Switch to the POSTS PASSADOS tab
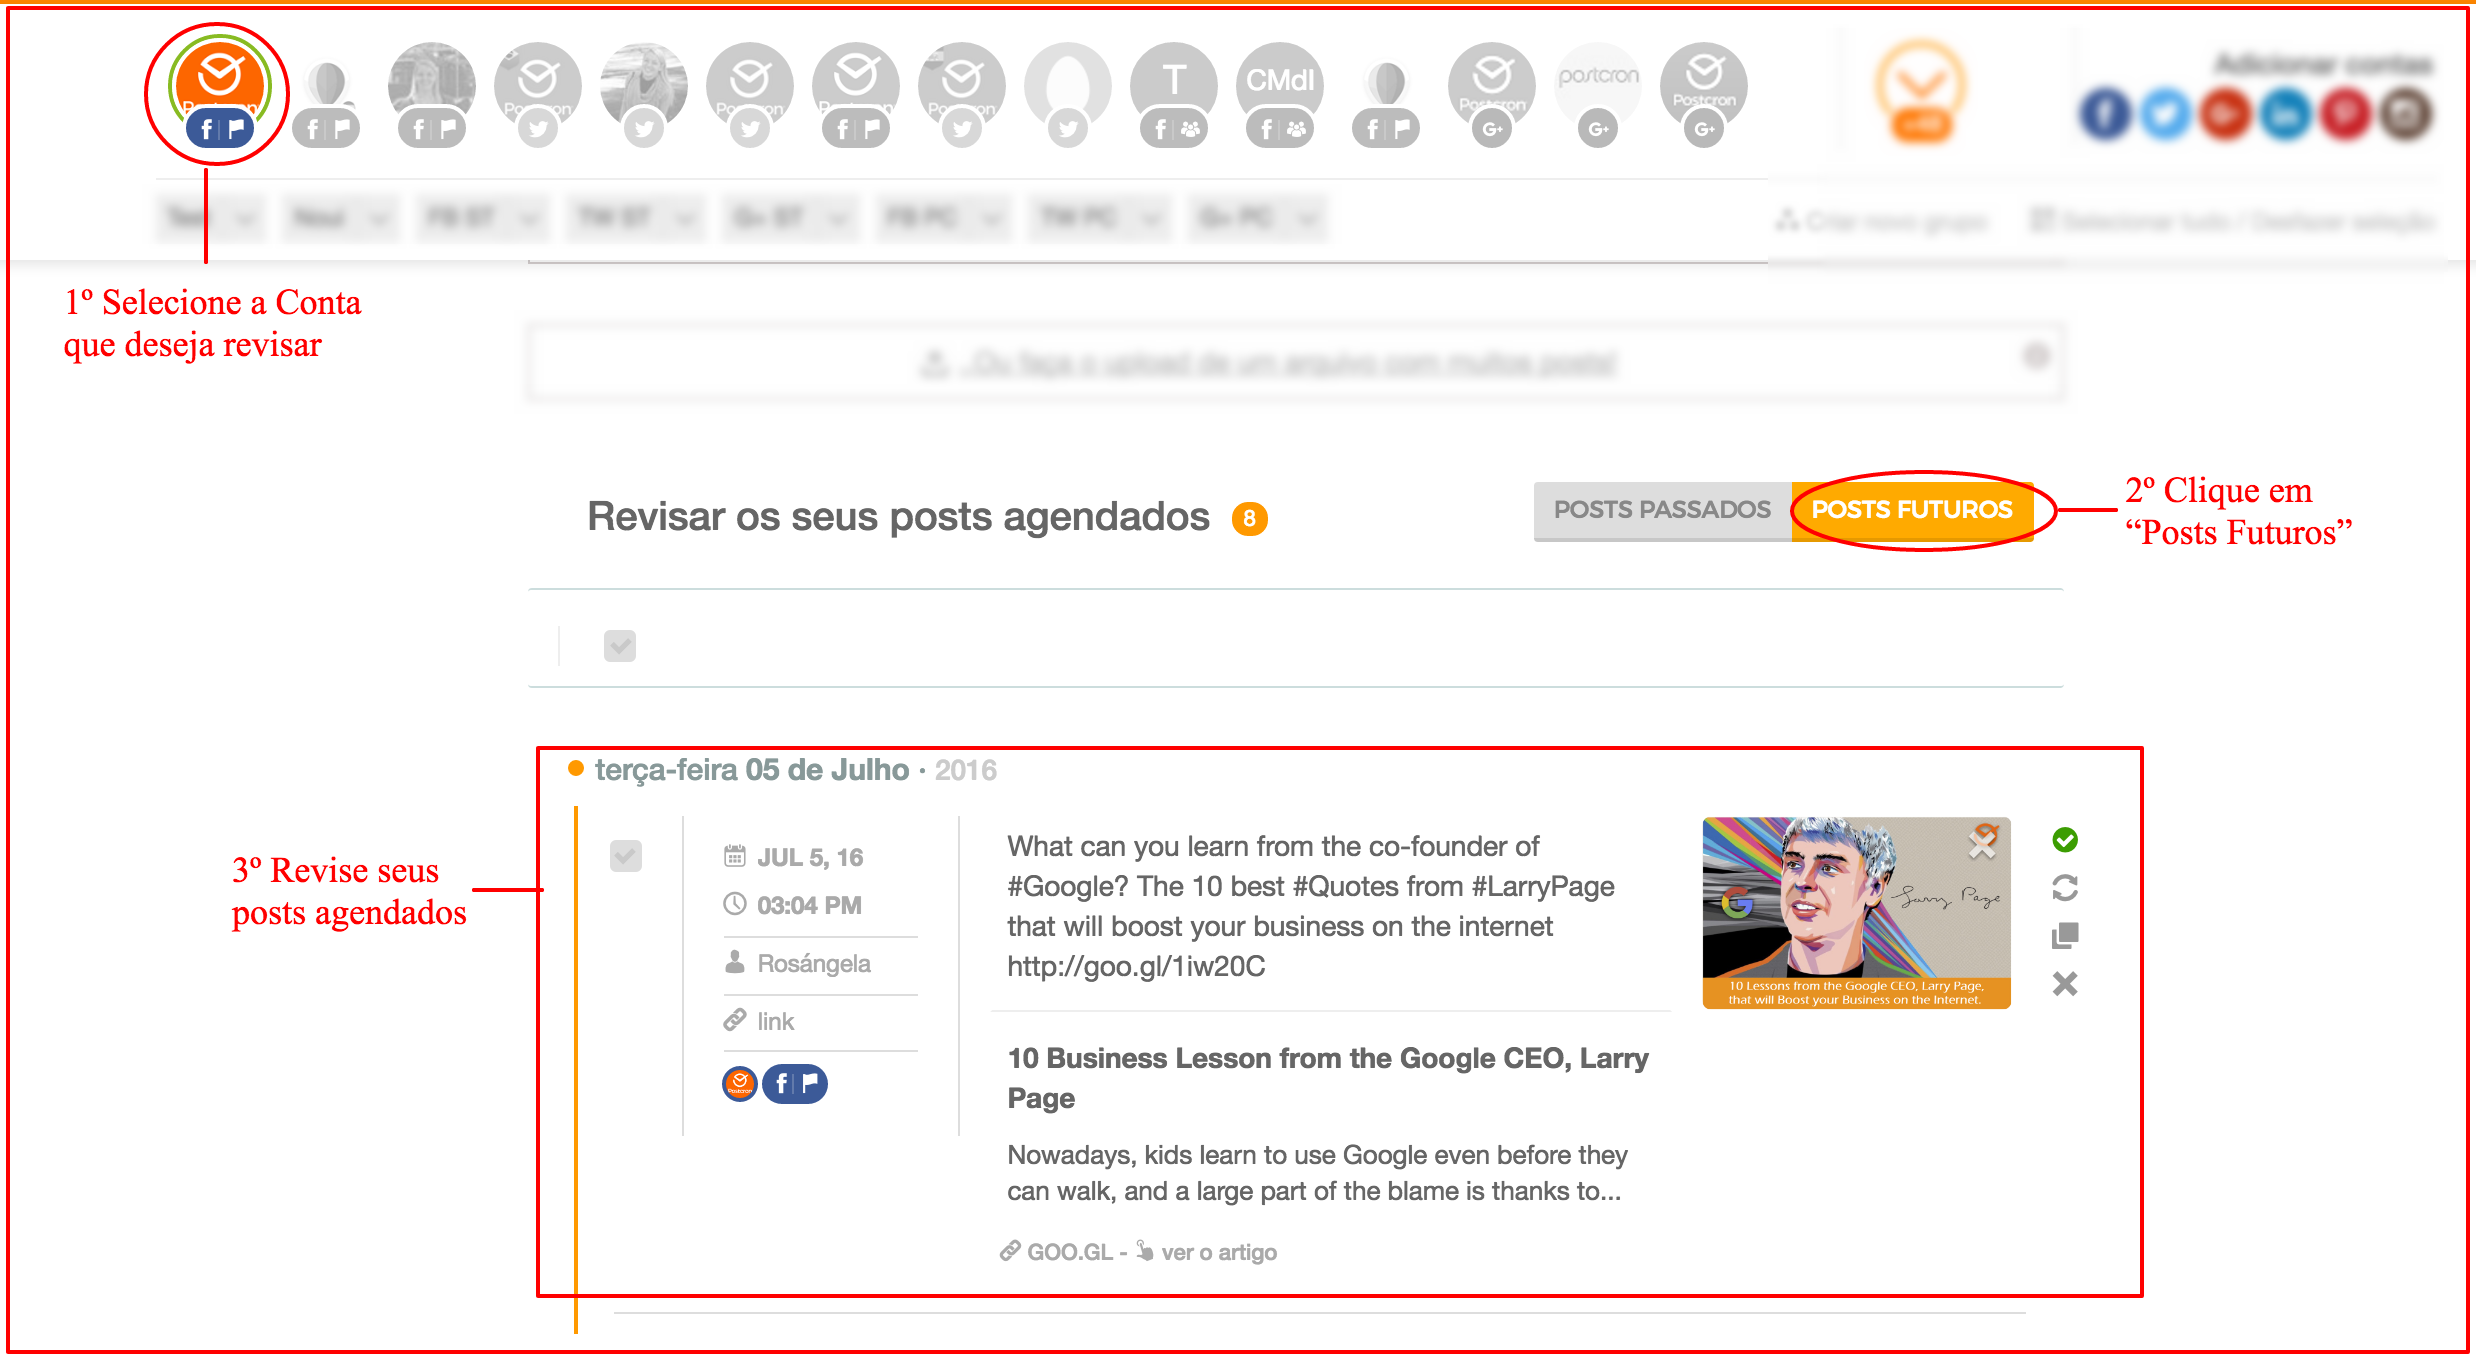Image resolution: width=2476 pixels, height=1356 pixels. point(1661,510)
